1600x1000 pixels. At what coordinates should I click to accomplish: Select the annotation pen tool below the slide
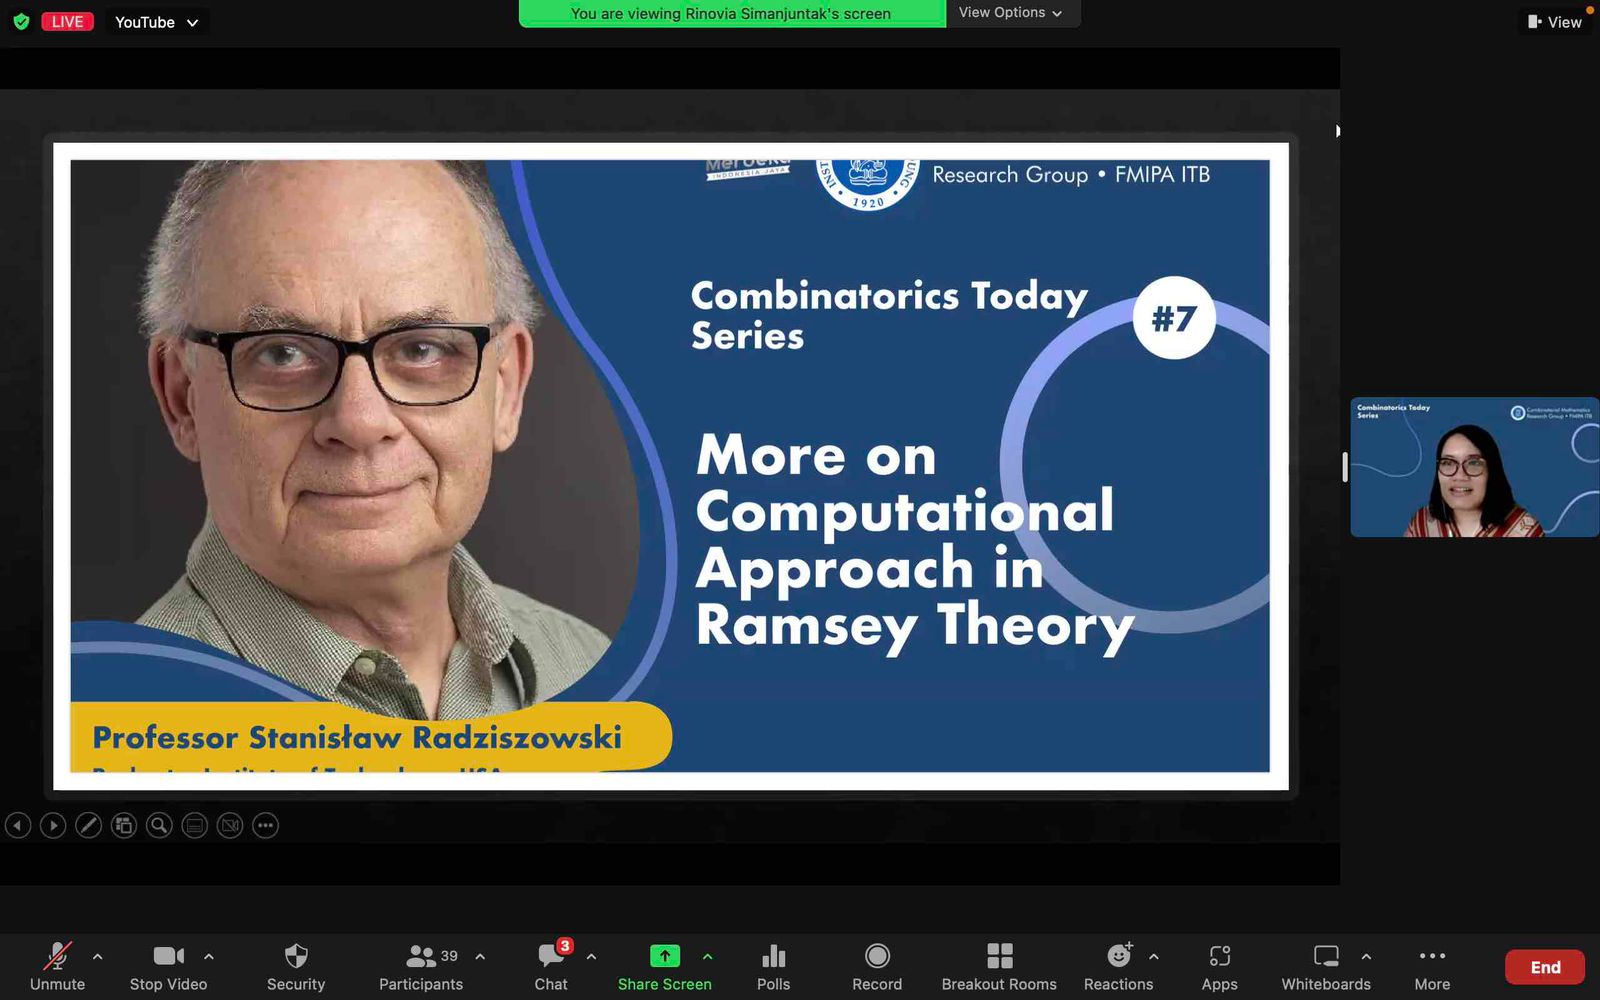tap(89, 825)
